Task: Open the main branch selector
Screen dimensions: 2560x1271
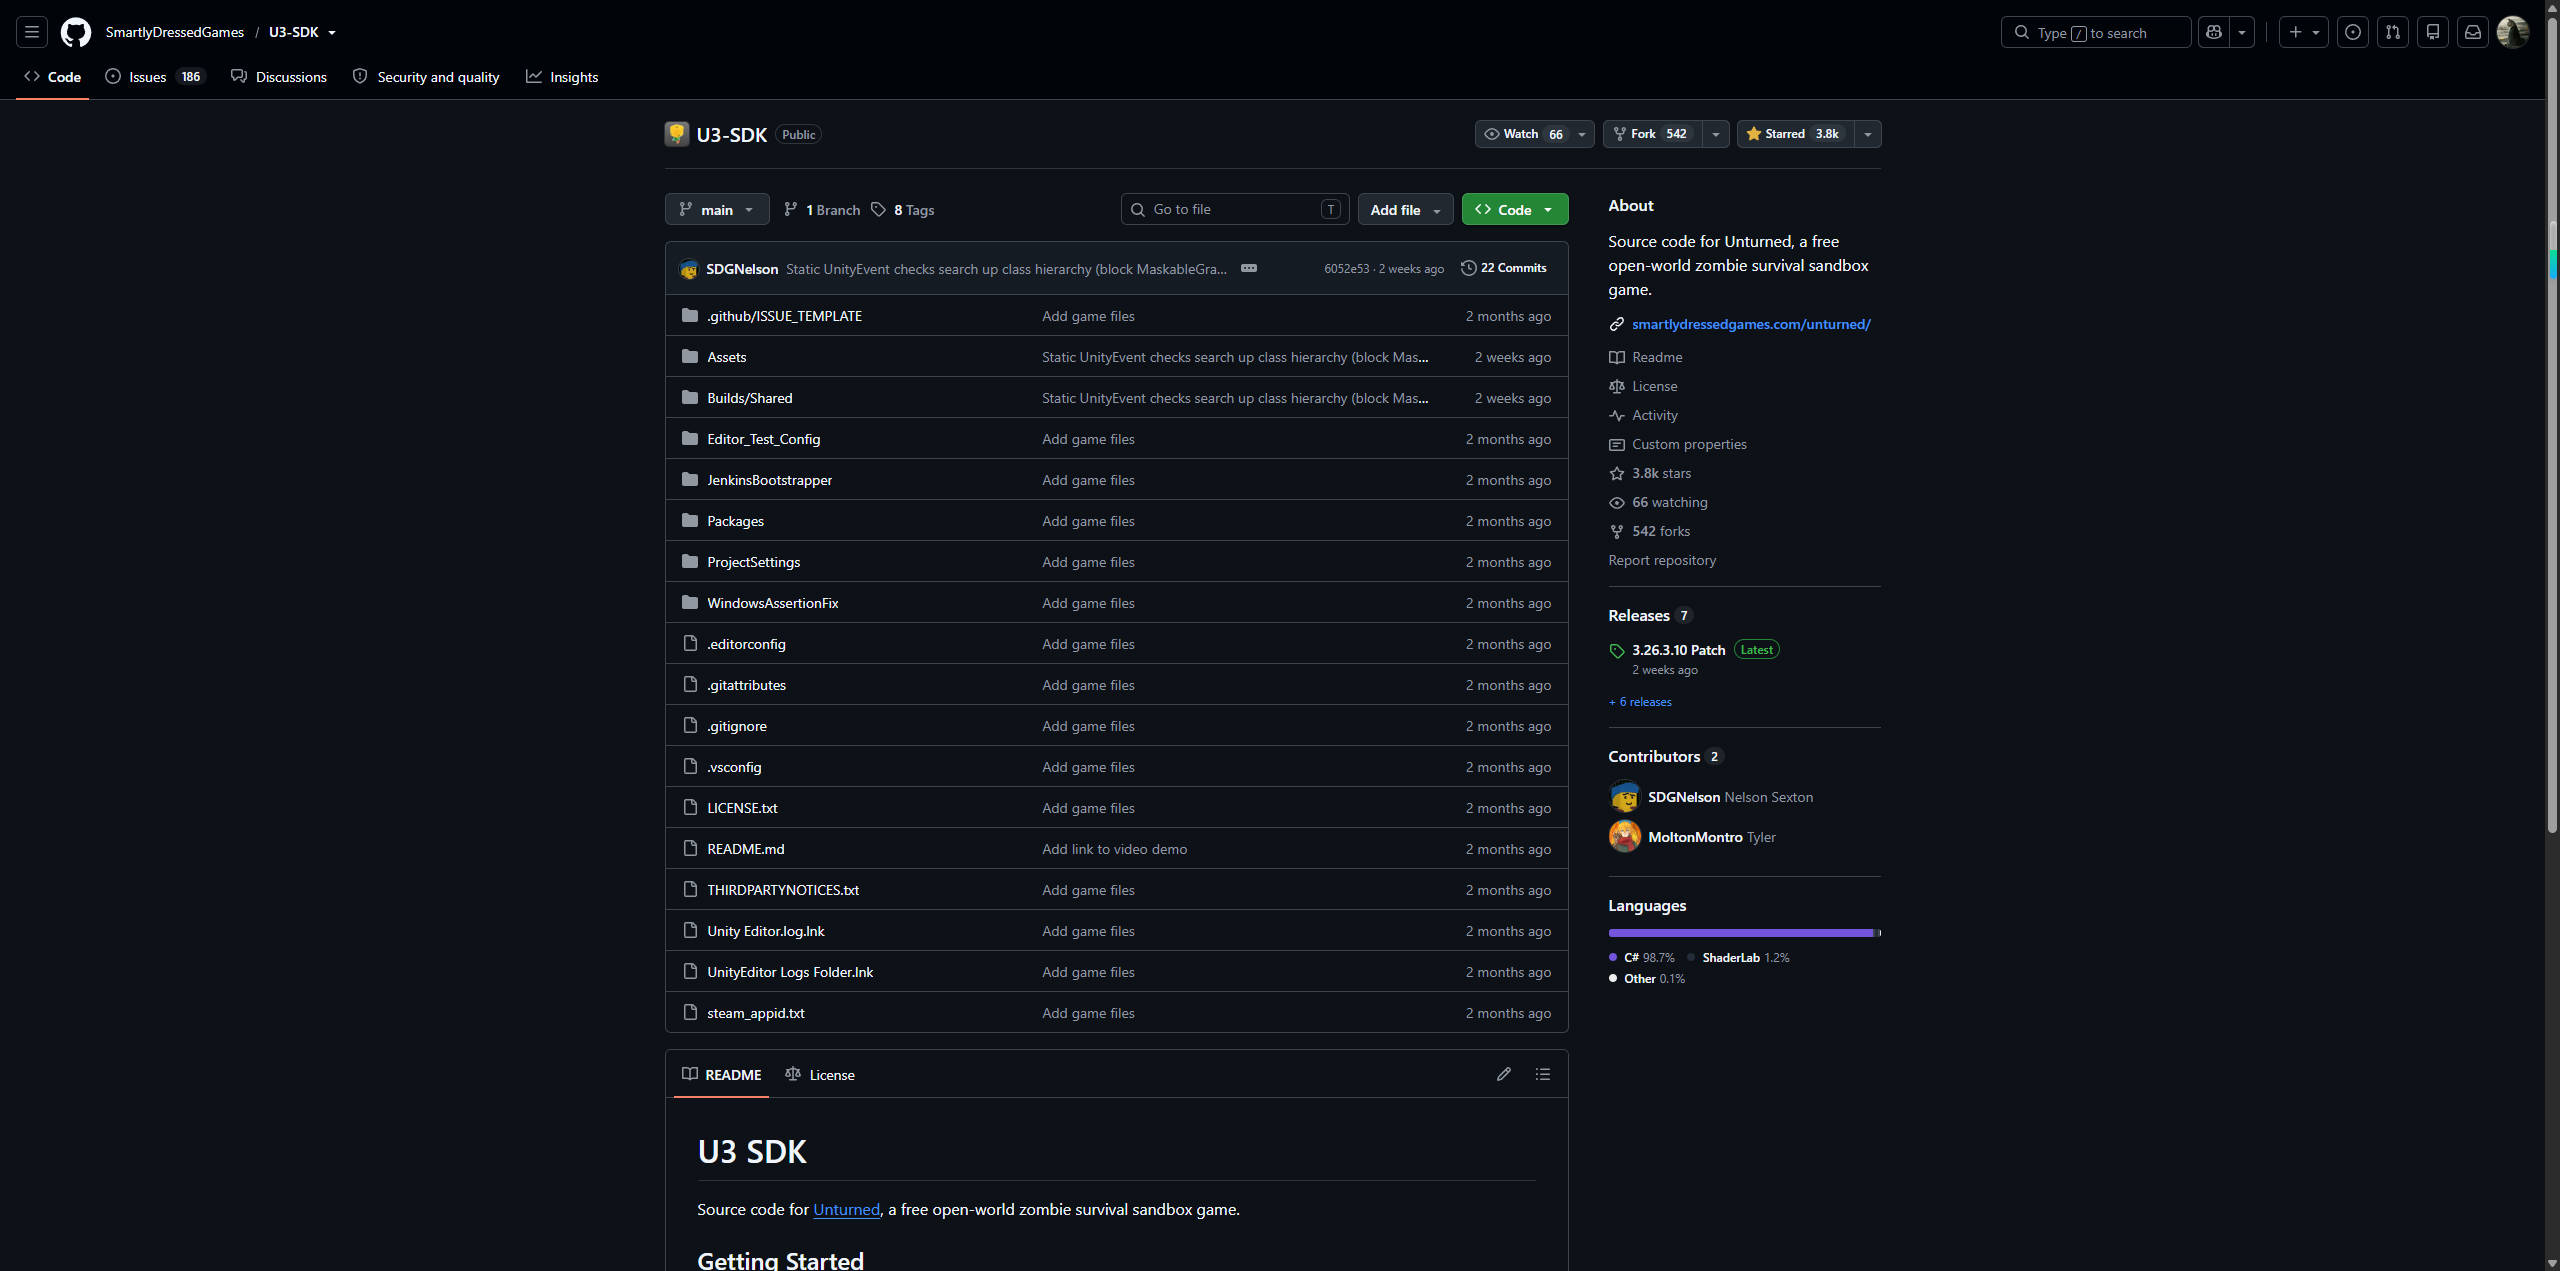Action: point(717,209)
